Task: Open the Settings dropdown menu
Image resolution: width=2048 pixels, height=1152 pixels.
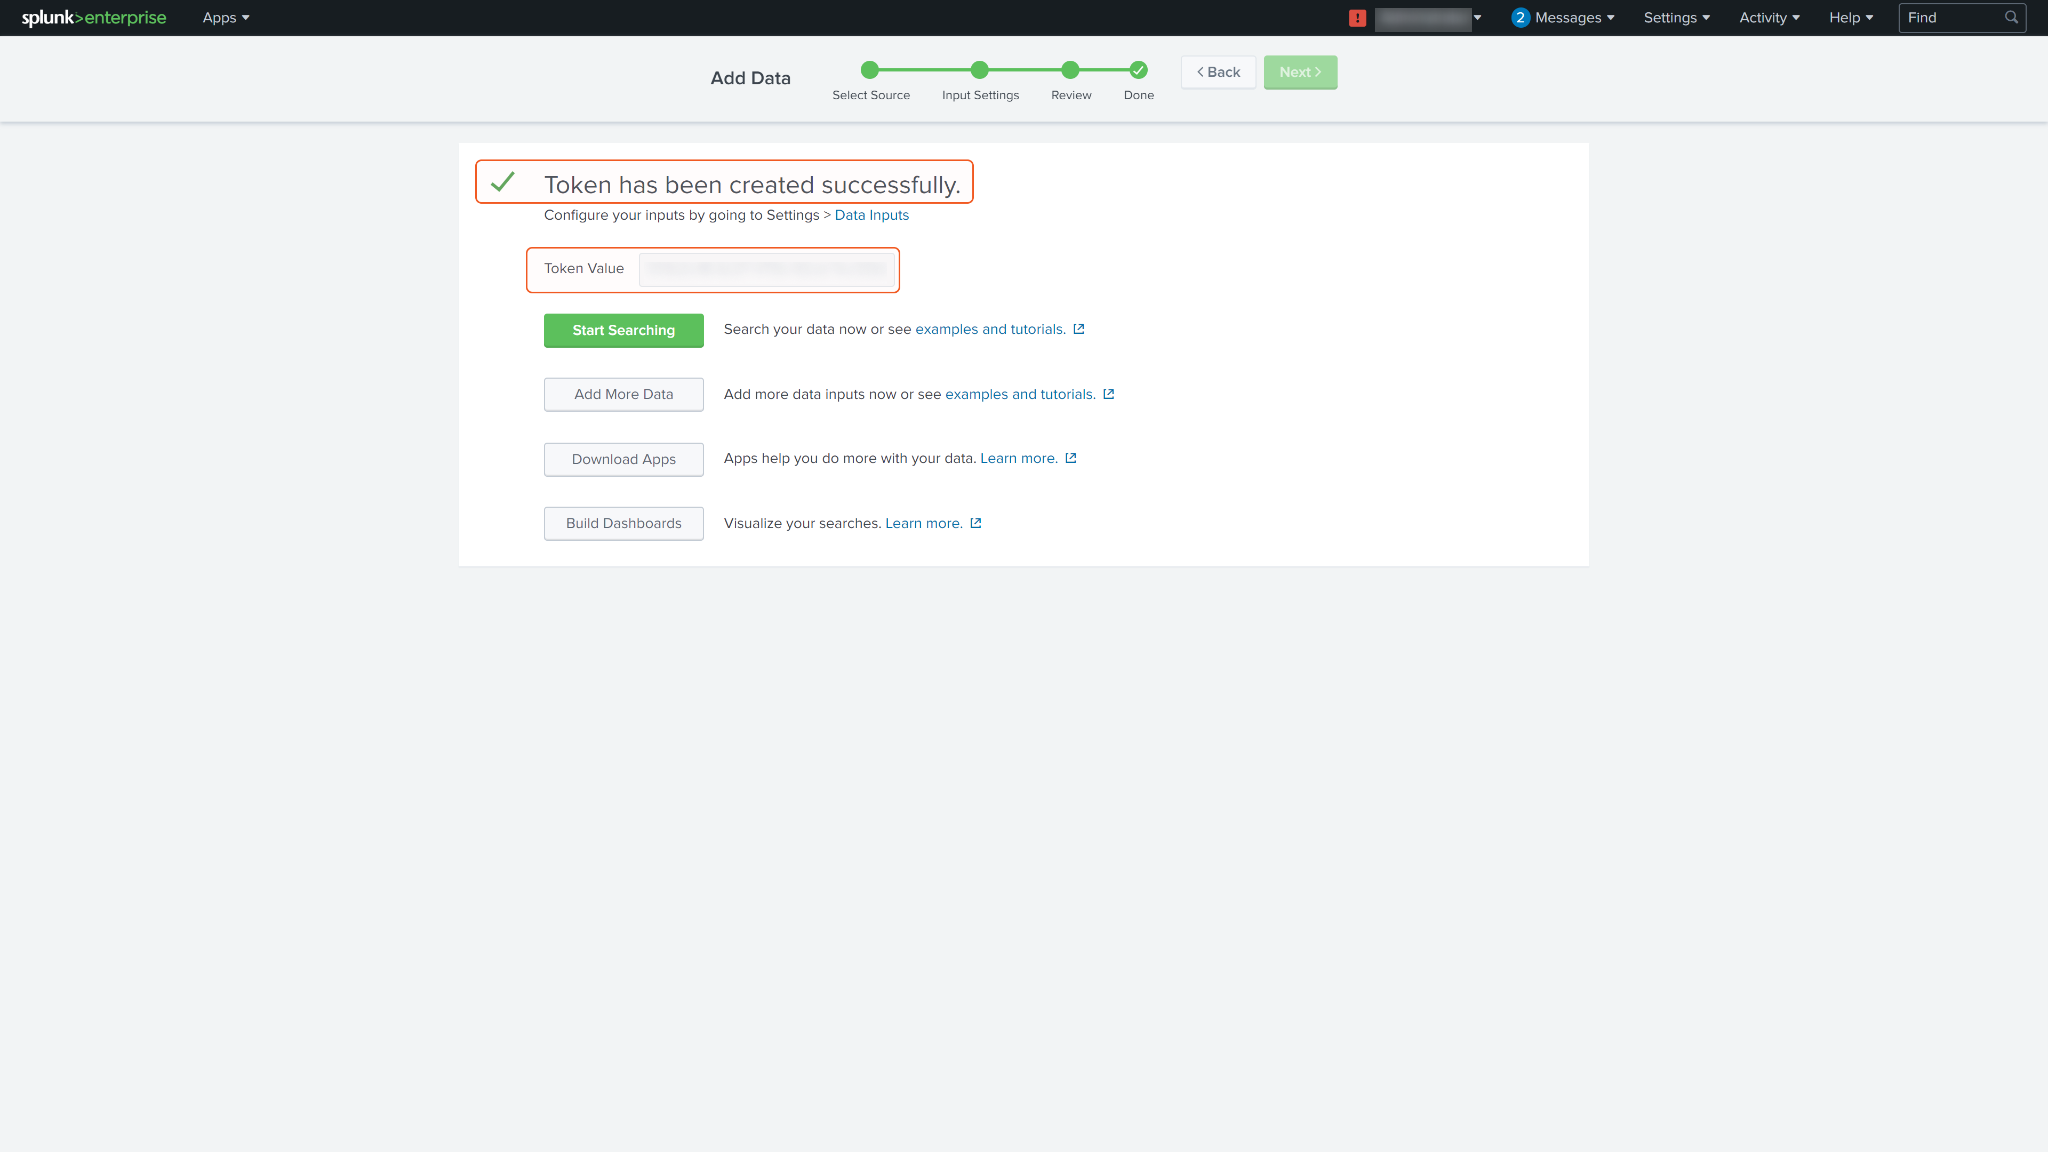Action: tap(1676, 18)
